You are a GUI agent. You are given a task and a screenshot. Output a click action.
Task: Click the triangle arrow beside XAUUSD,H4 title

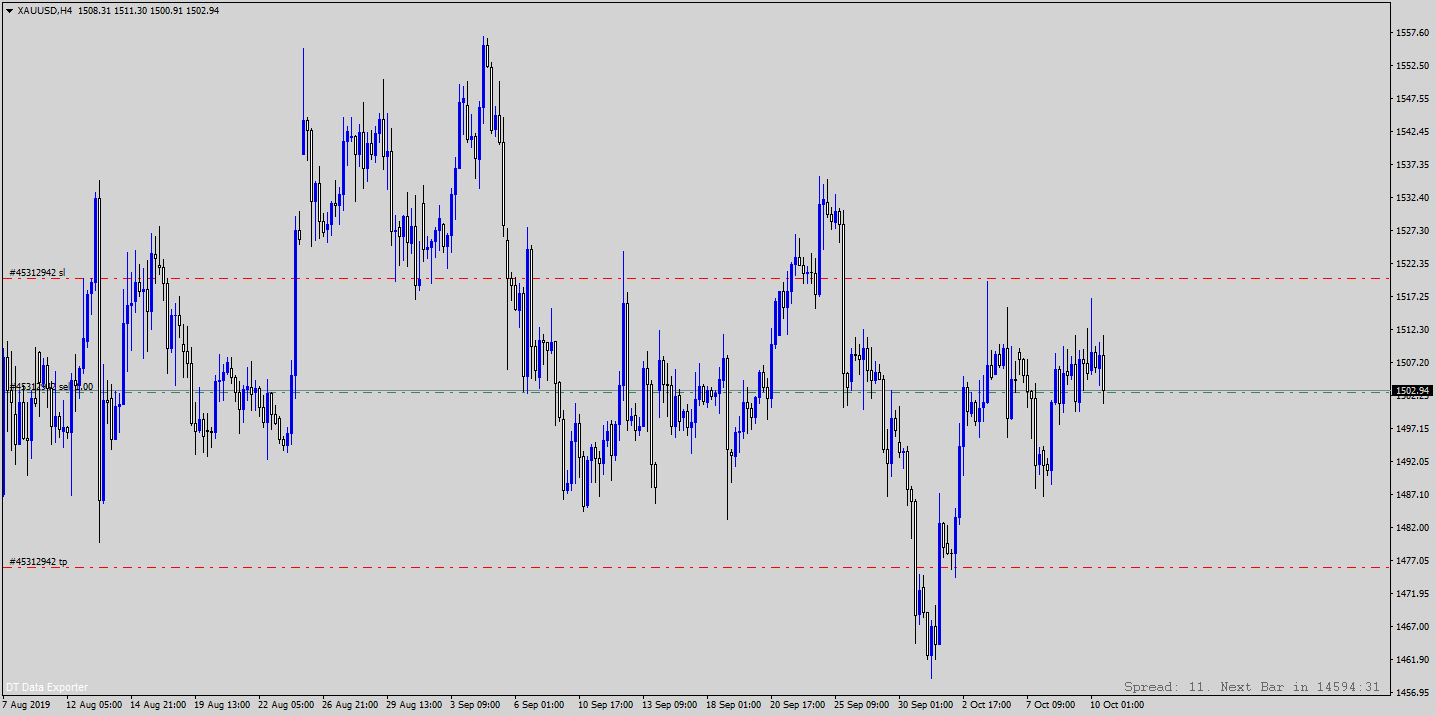[x=9, y=10]
